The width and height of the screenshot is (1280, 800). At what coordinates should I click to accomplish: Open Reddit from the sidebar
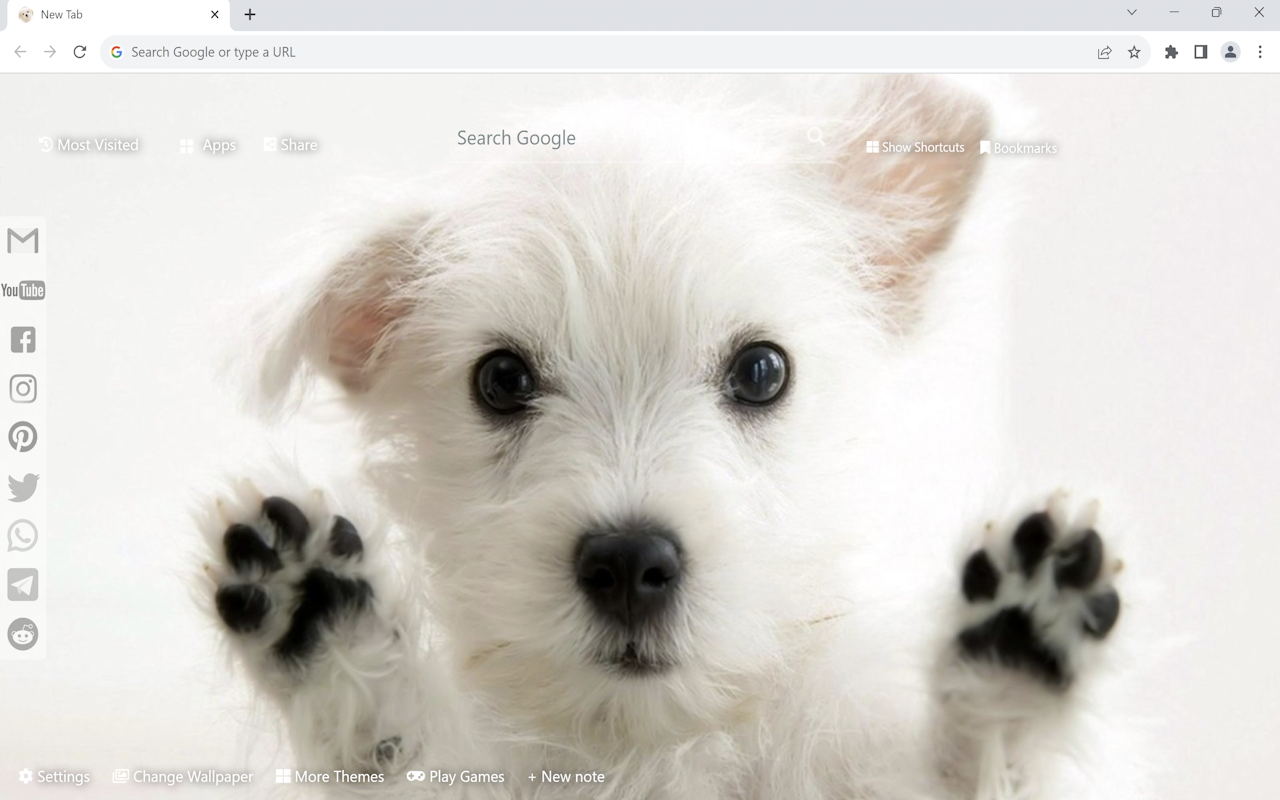(22, 633)
